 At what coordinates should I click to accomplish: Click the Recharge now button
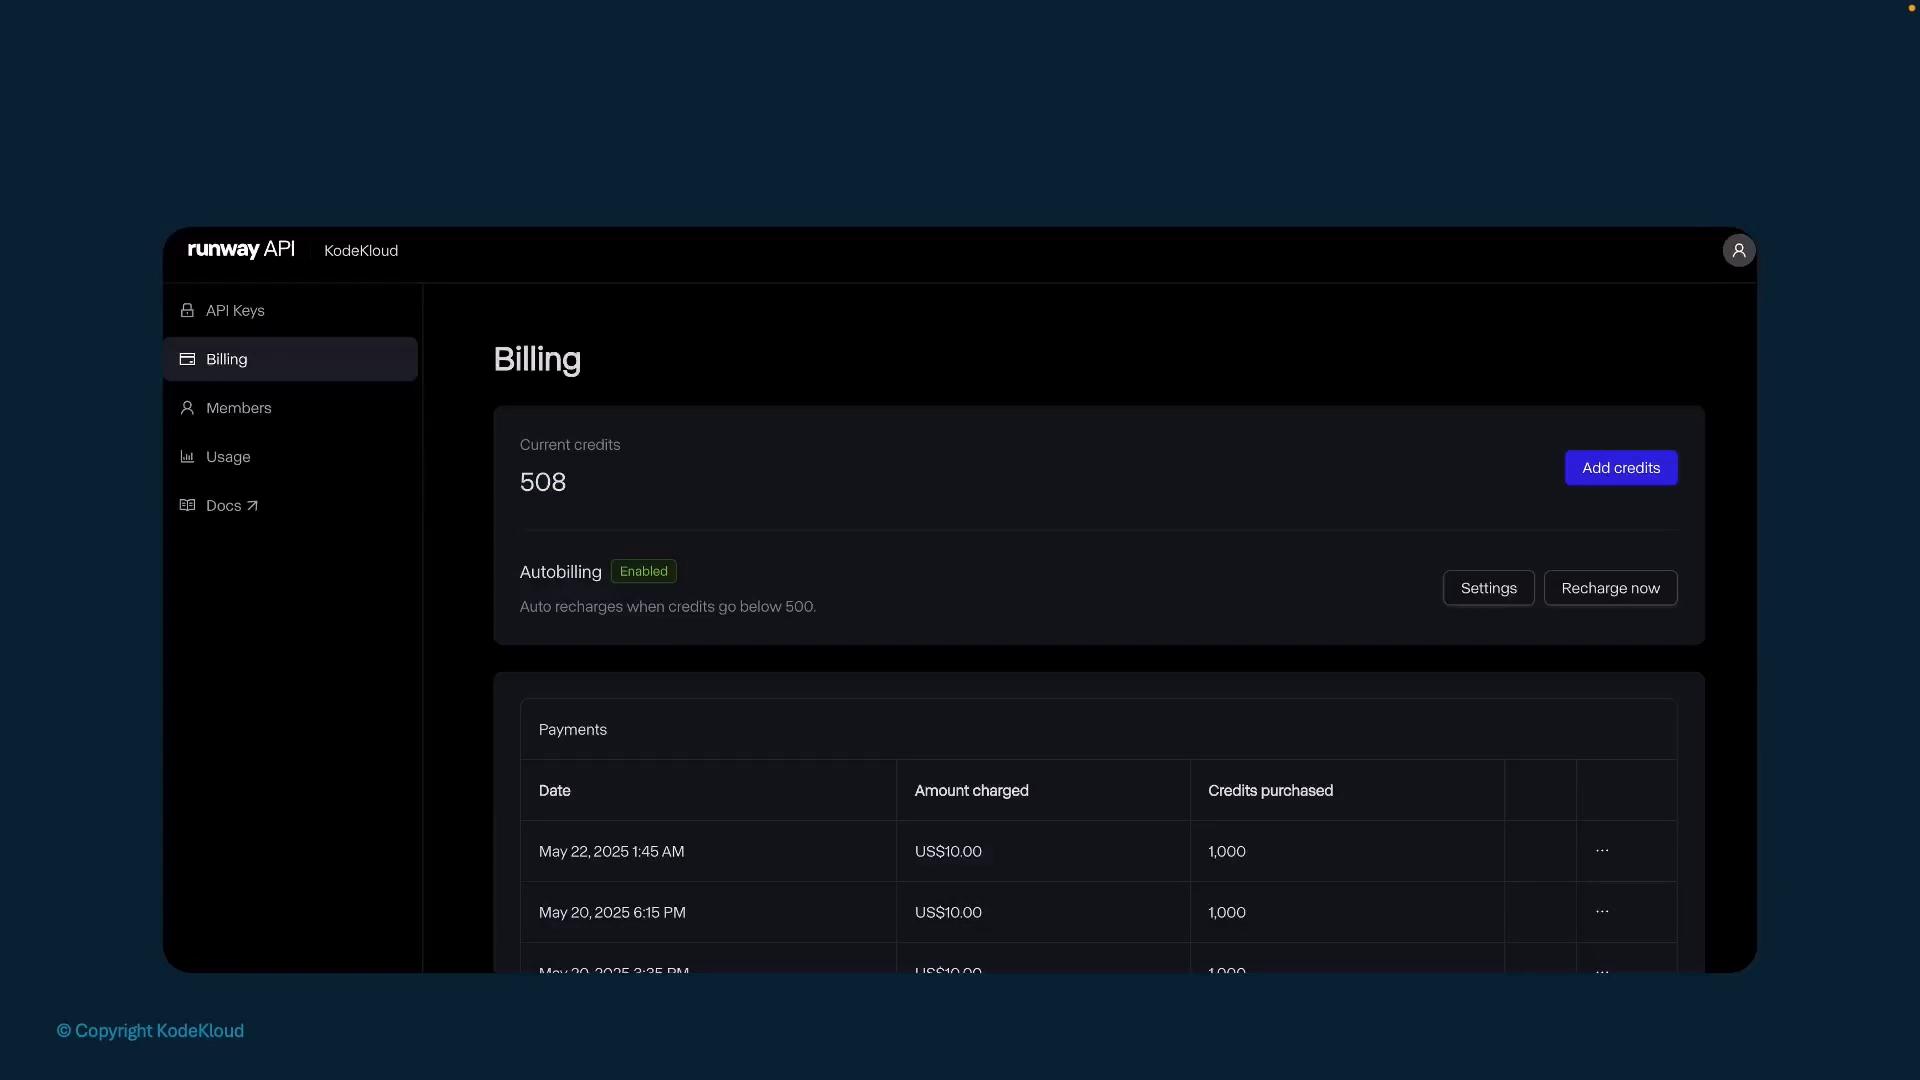click(x=1610, y=588)
